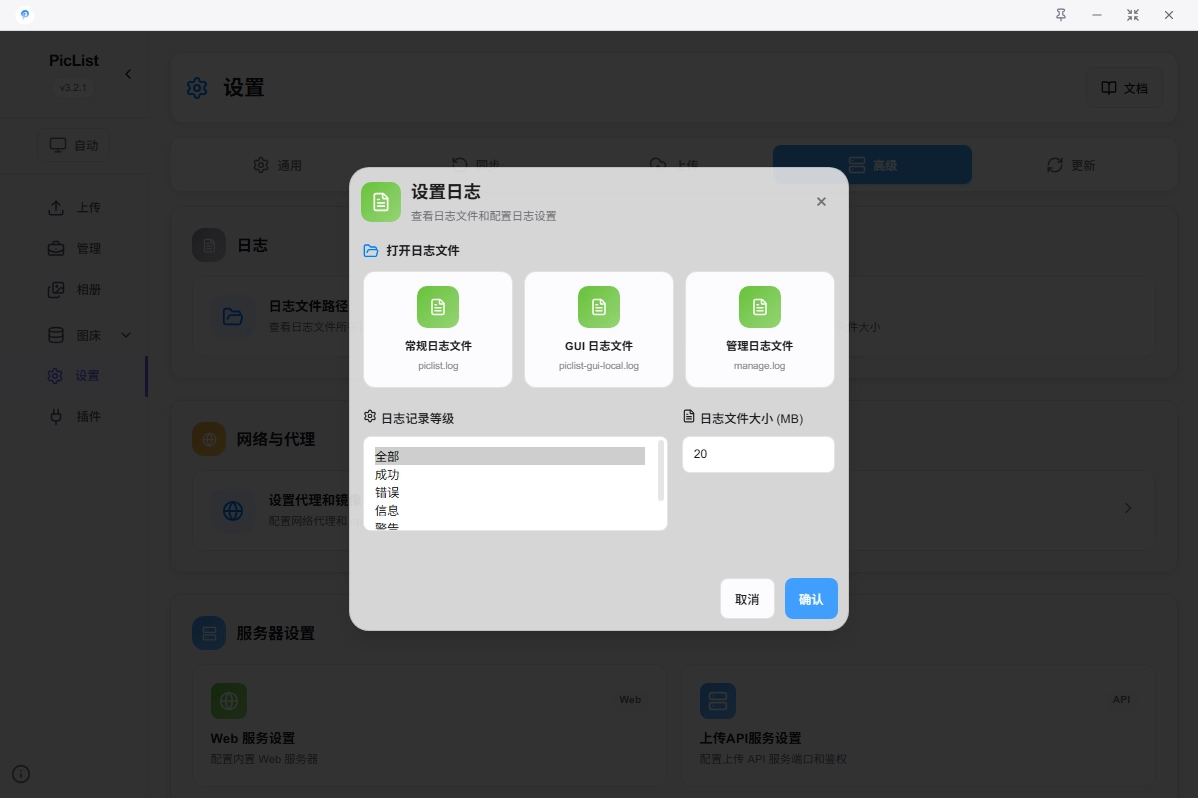Switch to the 更新 settings tab
The width and height of the screenshot is (1198, 798).
(x=1071, y=165)
